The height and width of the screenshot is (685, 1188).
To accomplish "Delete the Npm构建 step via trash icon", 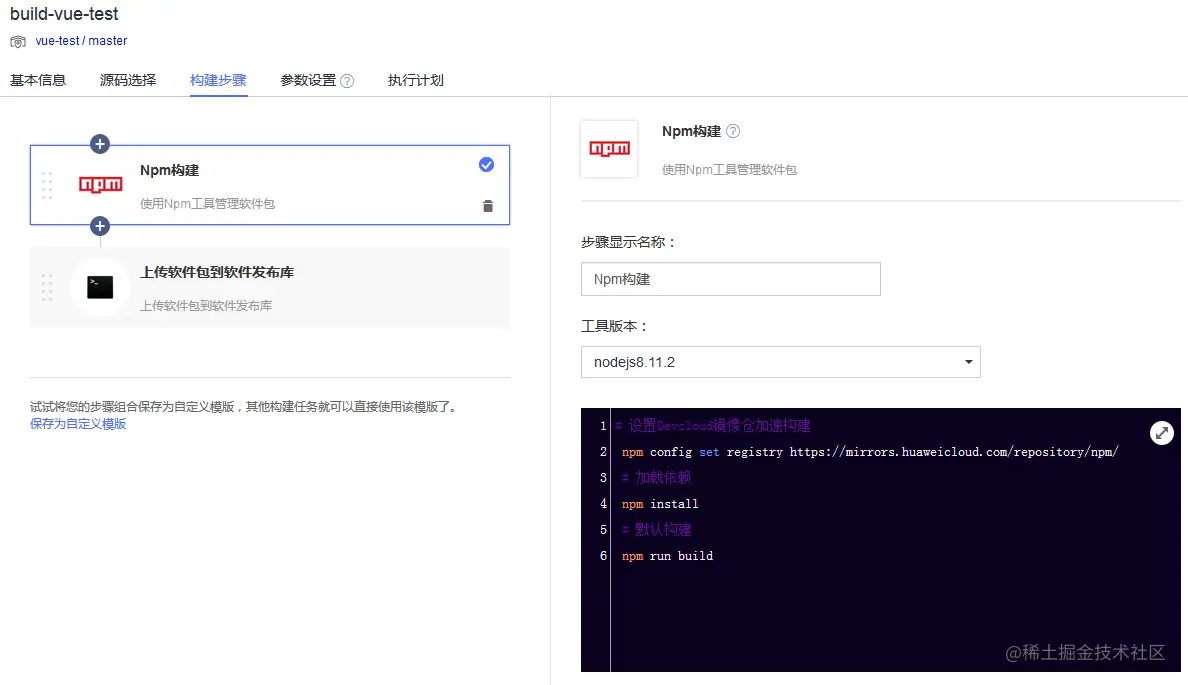I will pos(488,205).
